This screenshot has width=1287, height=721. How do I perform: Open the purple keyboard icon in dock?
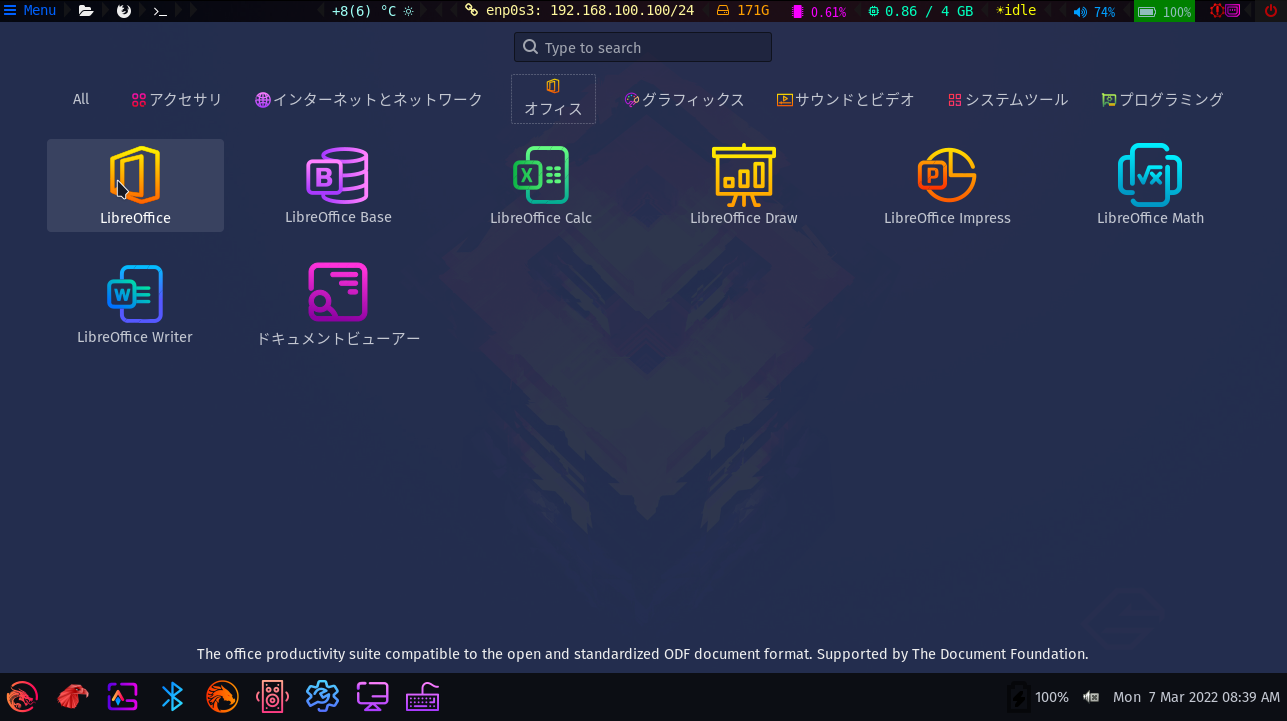422,696
